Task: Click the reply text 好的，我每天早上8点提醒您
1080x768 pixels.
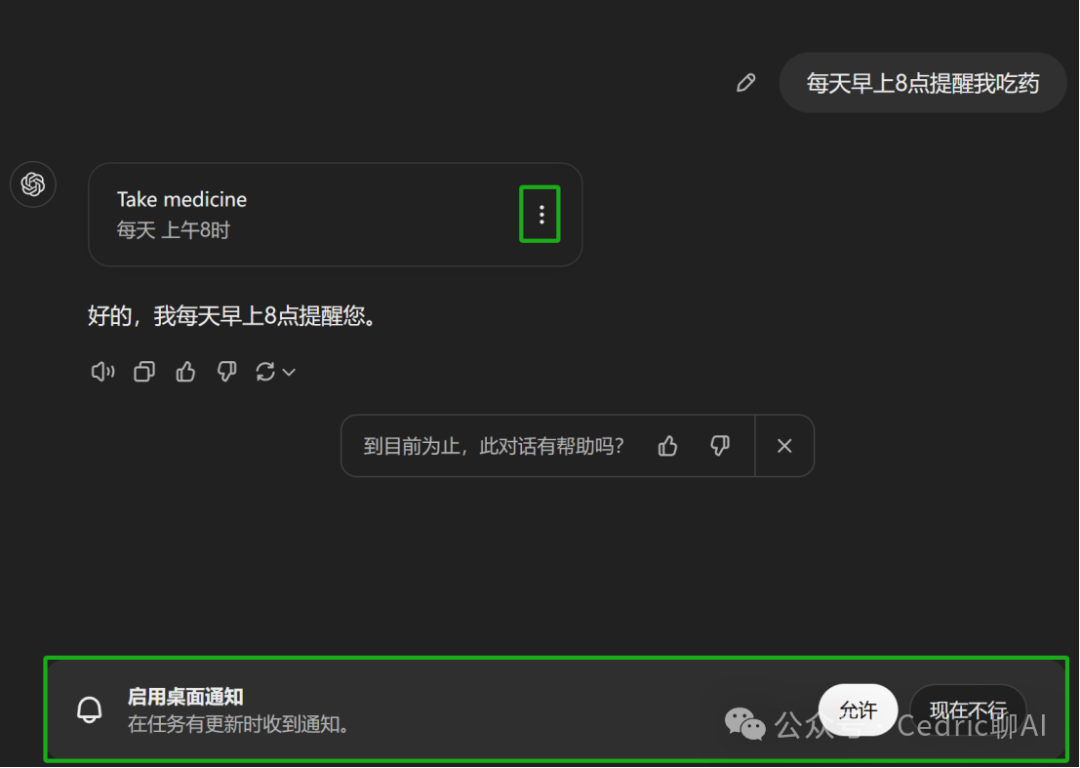Action: [x=232, y=316]
